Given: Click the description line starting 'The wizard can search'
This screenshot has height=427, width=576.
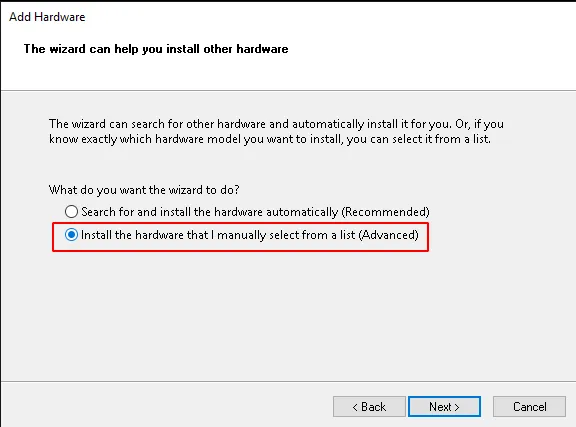Looking at the screenshot, I should coord(276,124).
